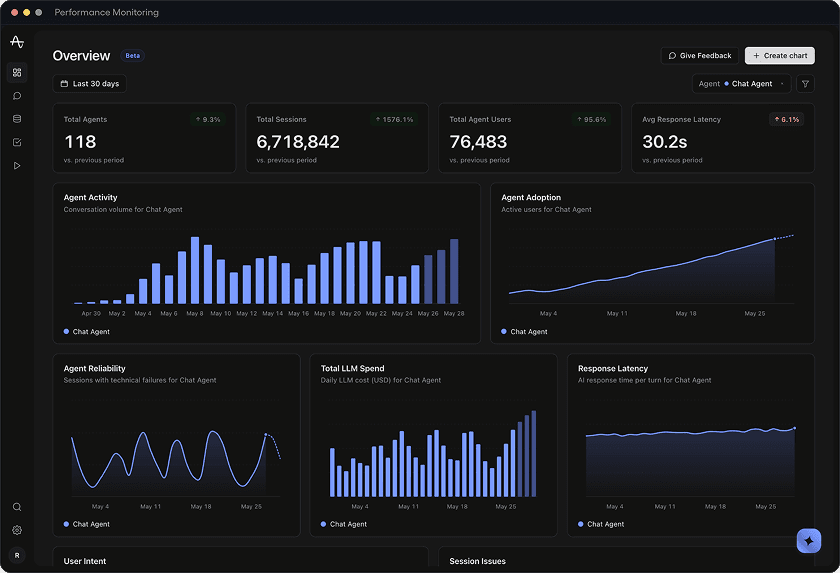Toggle Chat Agent legend in Agent Adoption
Viewport: 840px width, 573px height.
524,332
